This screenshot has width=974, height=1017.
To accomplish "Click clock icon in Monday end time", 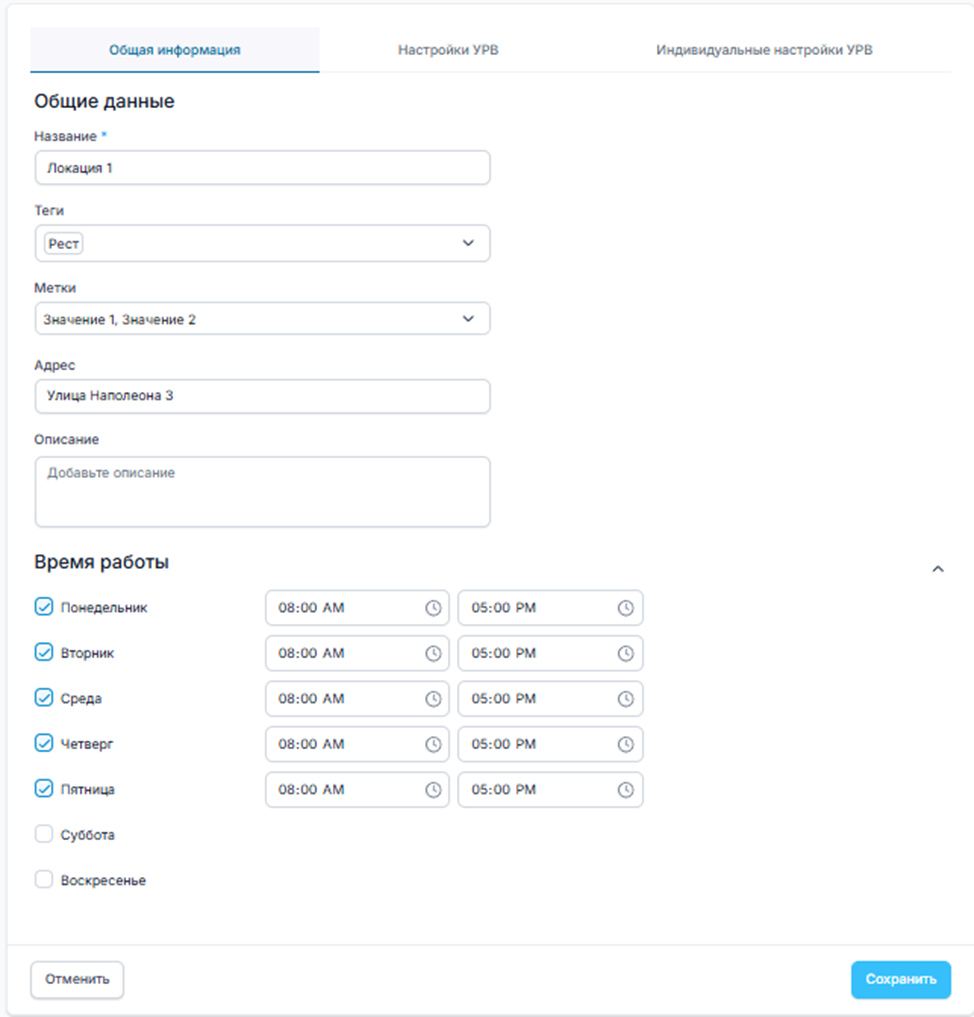I will [625, 608].
